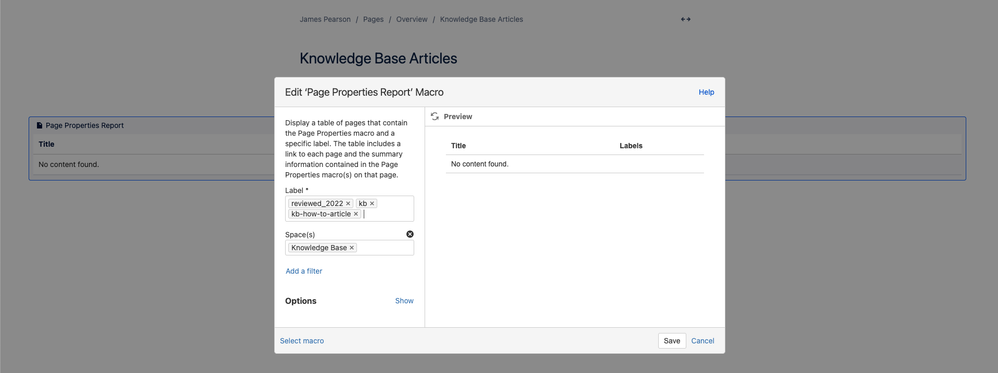Click the Options heading
Viewport: 998px width, 373px height.
pyautogui.click(x=300, y=301)
